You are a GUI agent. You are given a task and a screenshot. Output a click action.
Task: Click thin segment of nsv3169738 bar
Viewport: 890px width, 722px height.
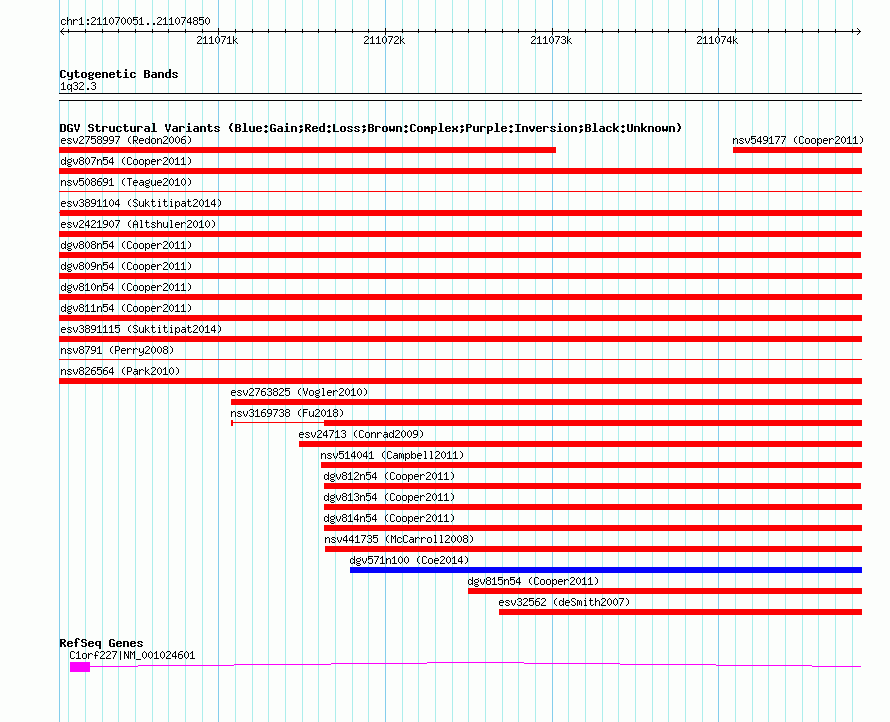tap(278, 423)
